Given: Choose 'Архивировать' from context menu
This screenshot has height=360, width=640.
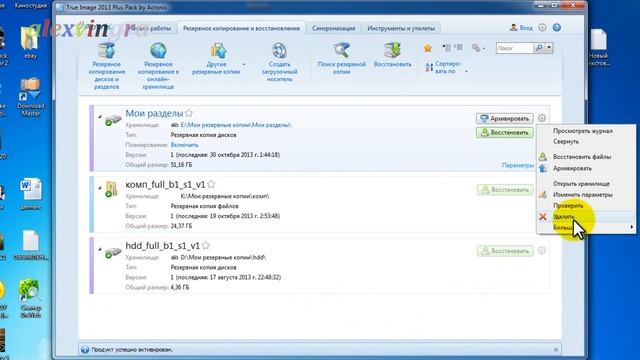Looking at the screenshot, I should [572, 168].
